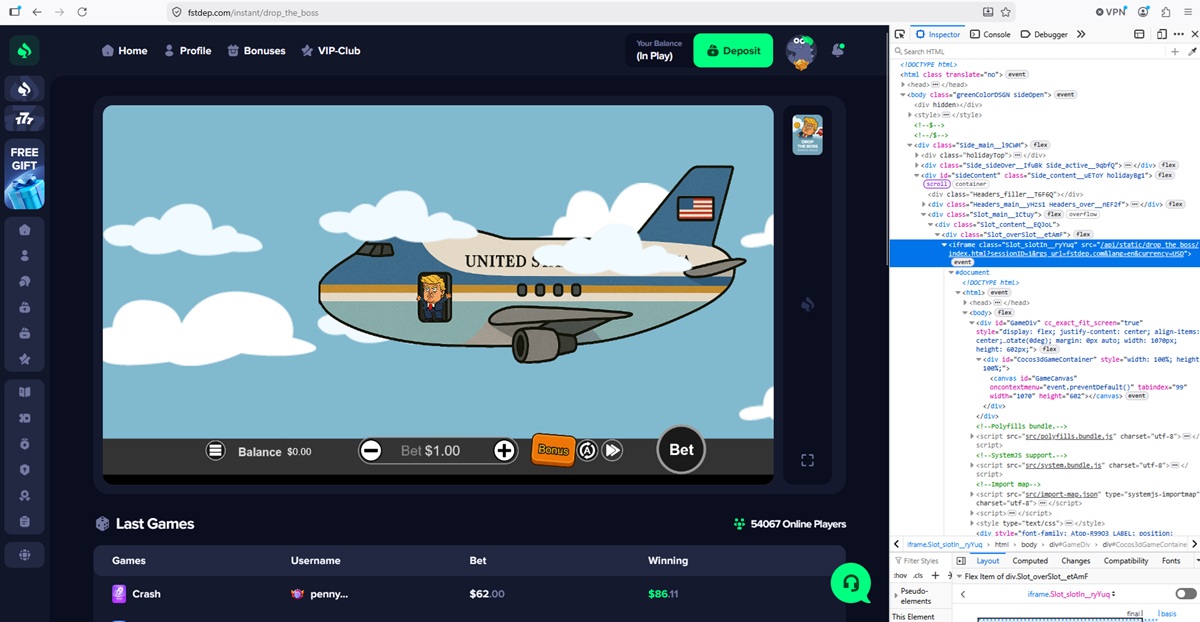Click the Crash game row

[x=469, y=594]
